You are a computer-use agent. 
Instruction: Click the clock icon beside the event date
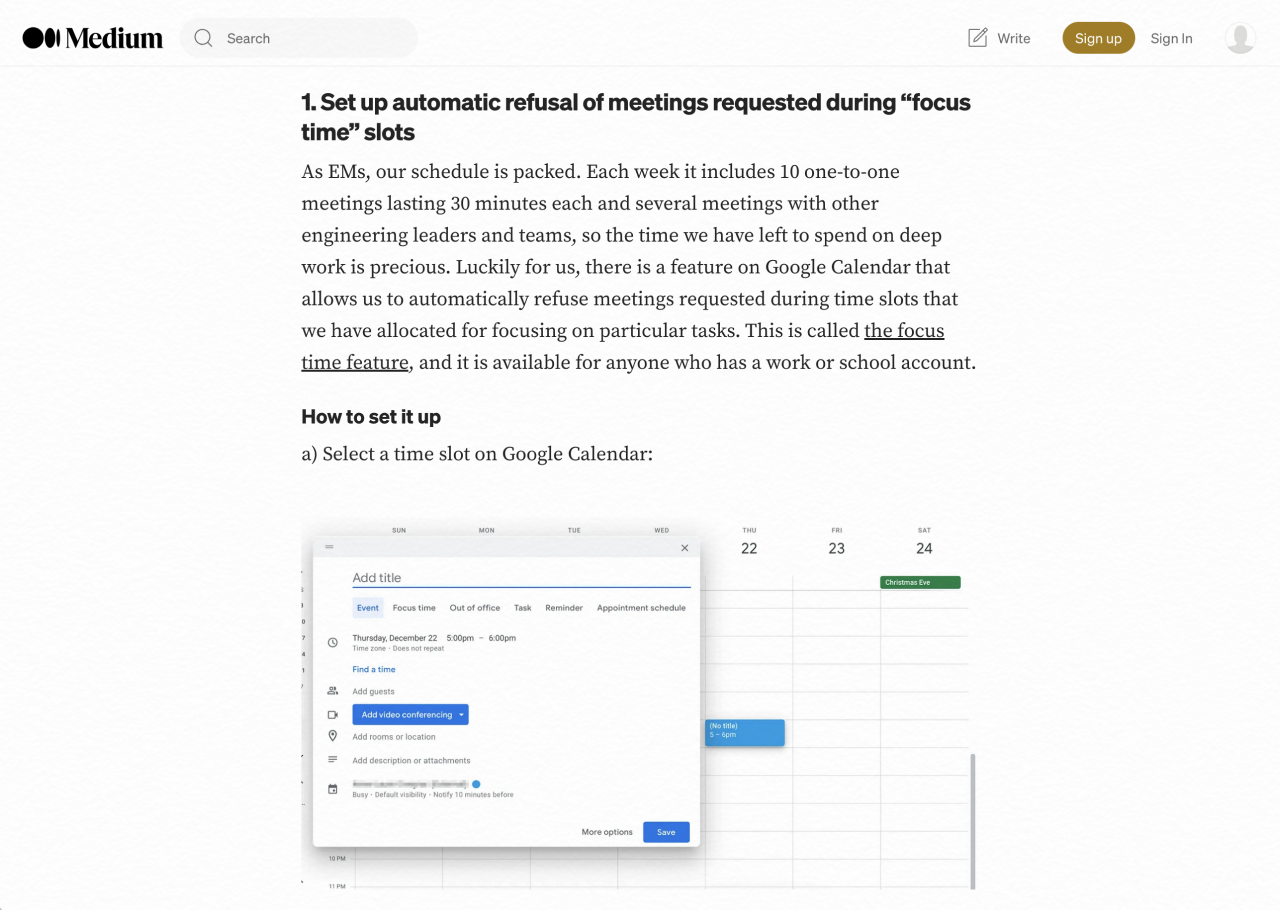[x=333, y=642]
